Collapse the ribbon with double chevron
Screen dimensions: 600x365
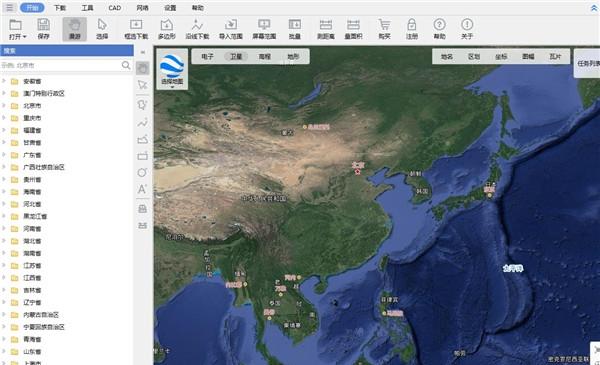point(593,8)
